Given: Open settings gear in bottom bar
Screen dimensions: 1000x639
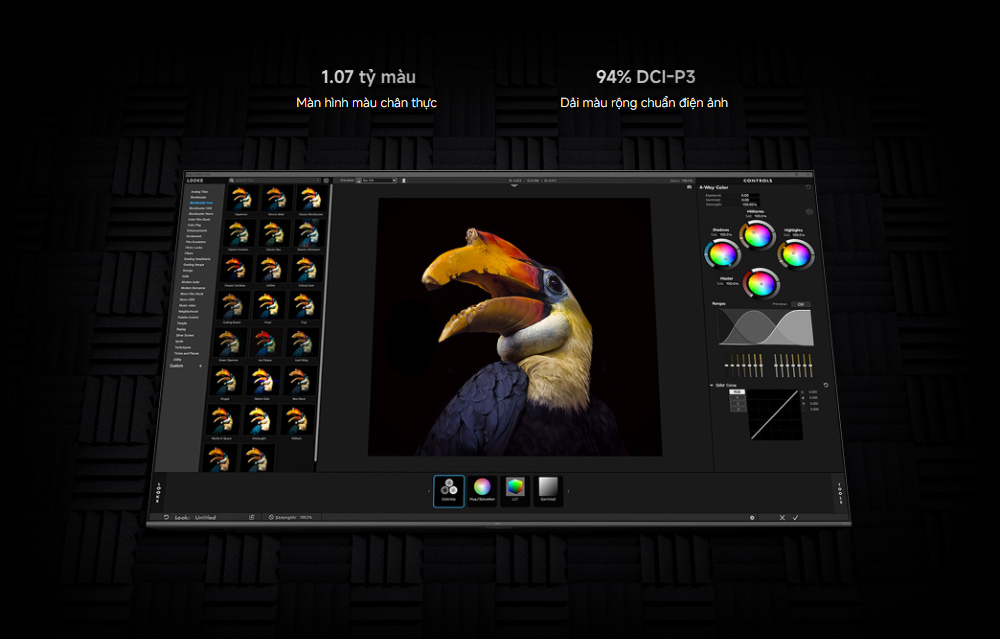Looking at the screenshot, I should [751, 517].
